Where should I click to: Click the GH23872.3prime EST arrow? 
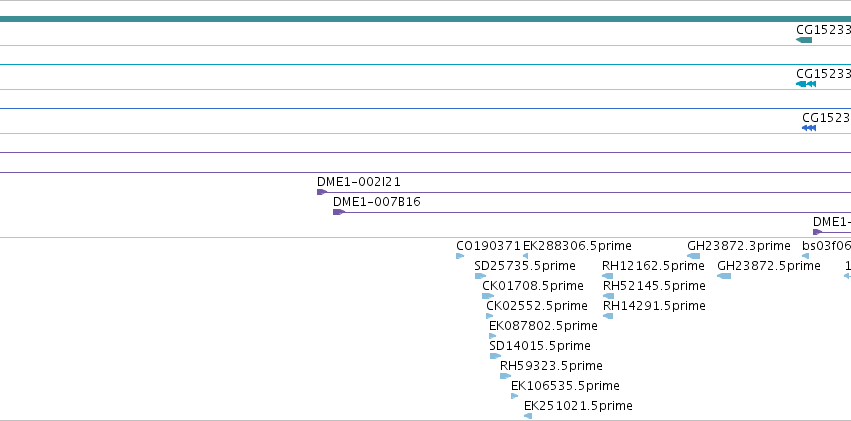[x=694, y=256]
